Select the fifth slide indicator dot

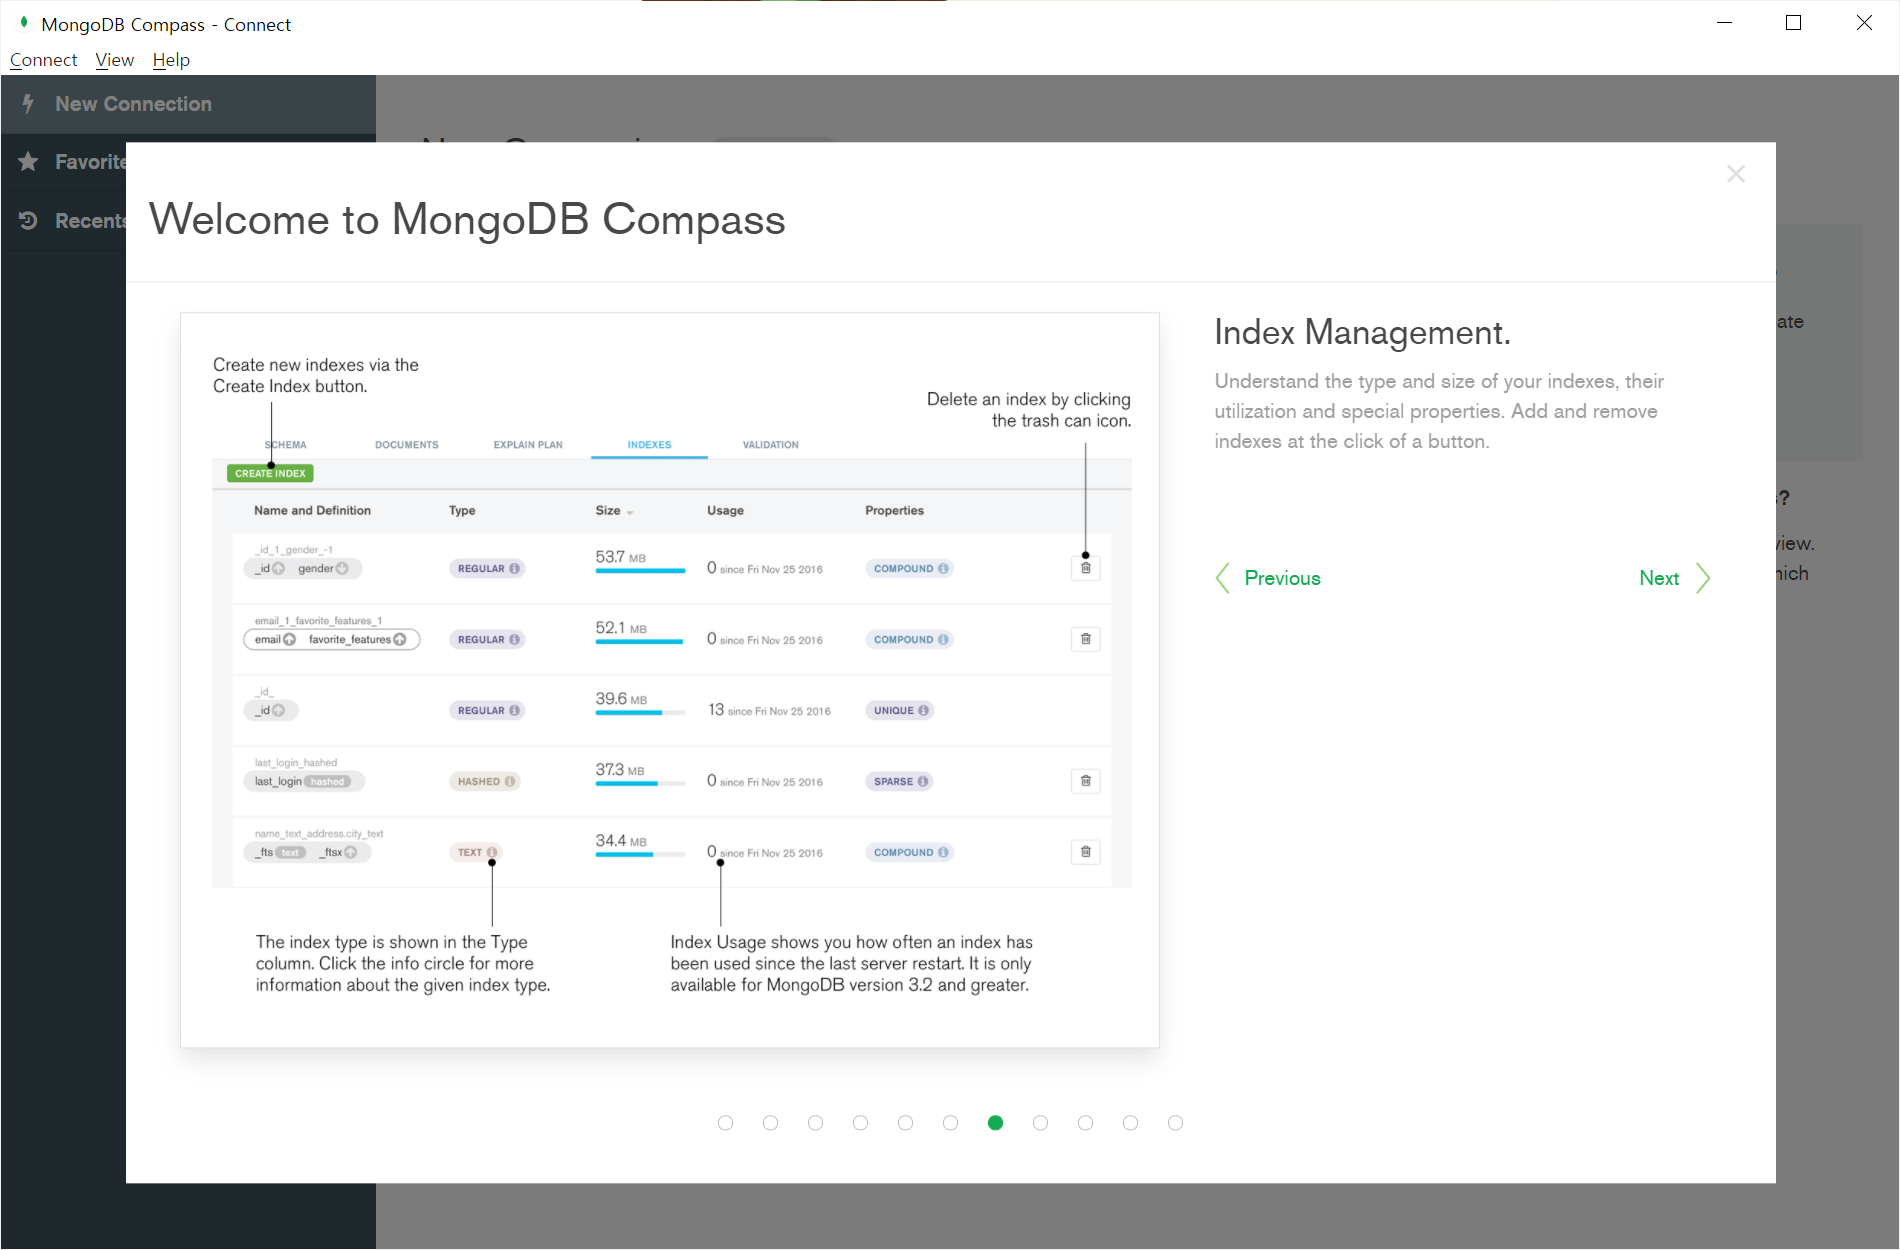point(906,1123)
